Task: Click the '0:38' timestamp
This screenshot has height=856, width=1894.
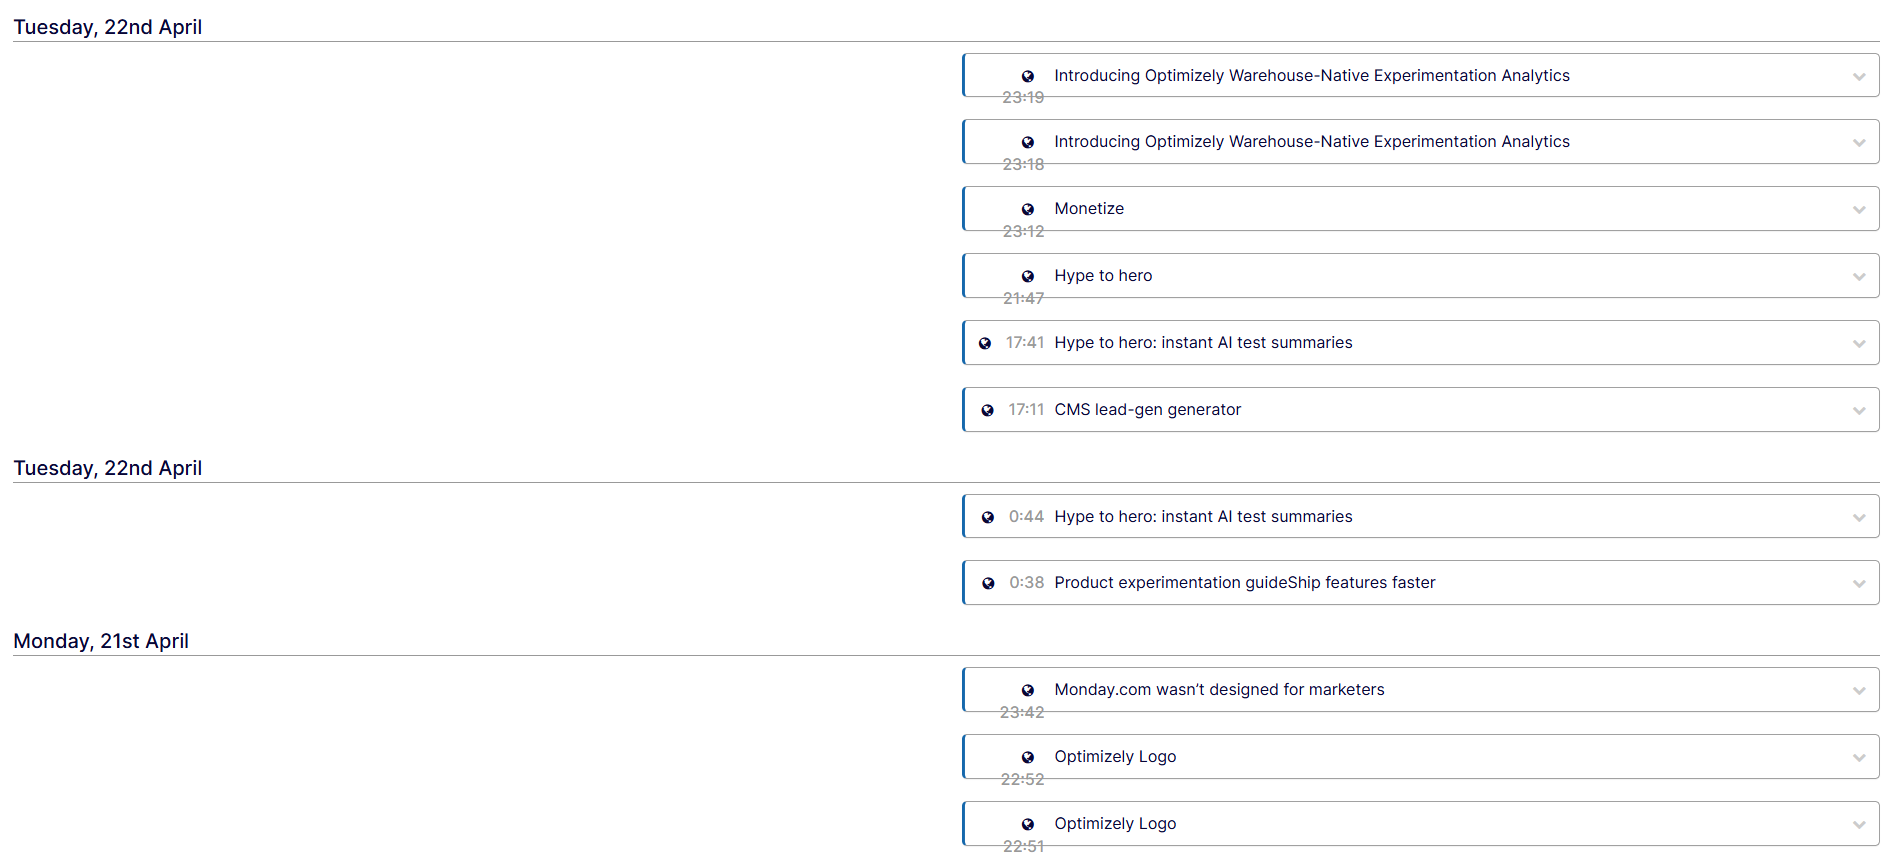Action: 1026,583
